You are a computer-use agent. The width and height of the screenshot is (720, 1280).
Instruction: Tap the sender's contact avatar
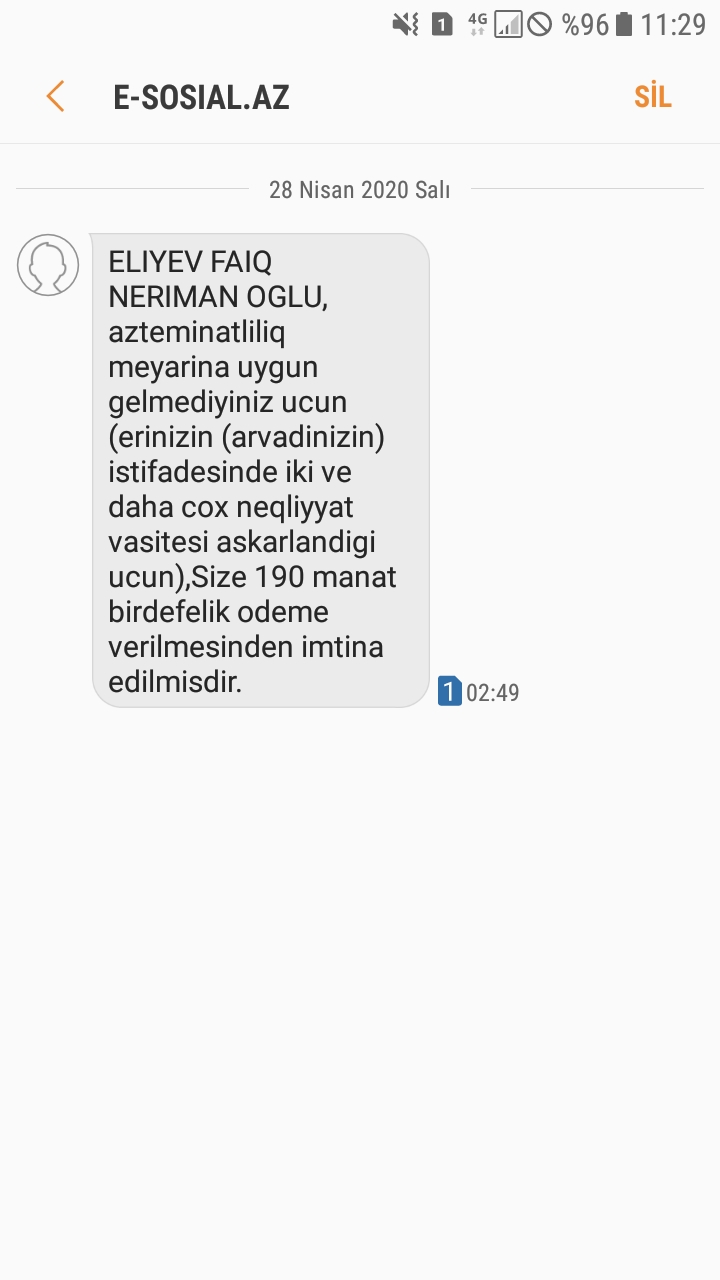click(x=48, y=265)
